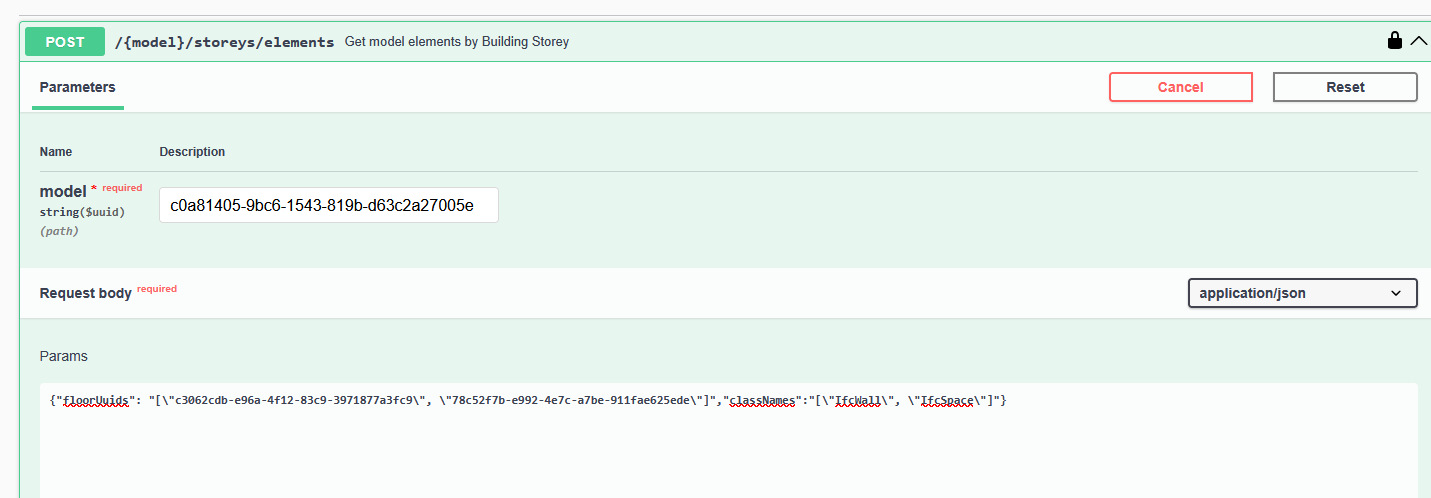Click the green POST method badge
Viewport: 1431px width, 498px height.
pyautogui.click(x=65, y=42)
